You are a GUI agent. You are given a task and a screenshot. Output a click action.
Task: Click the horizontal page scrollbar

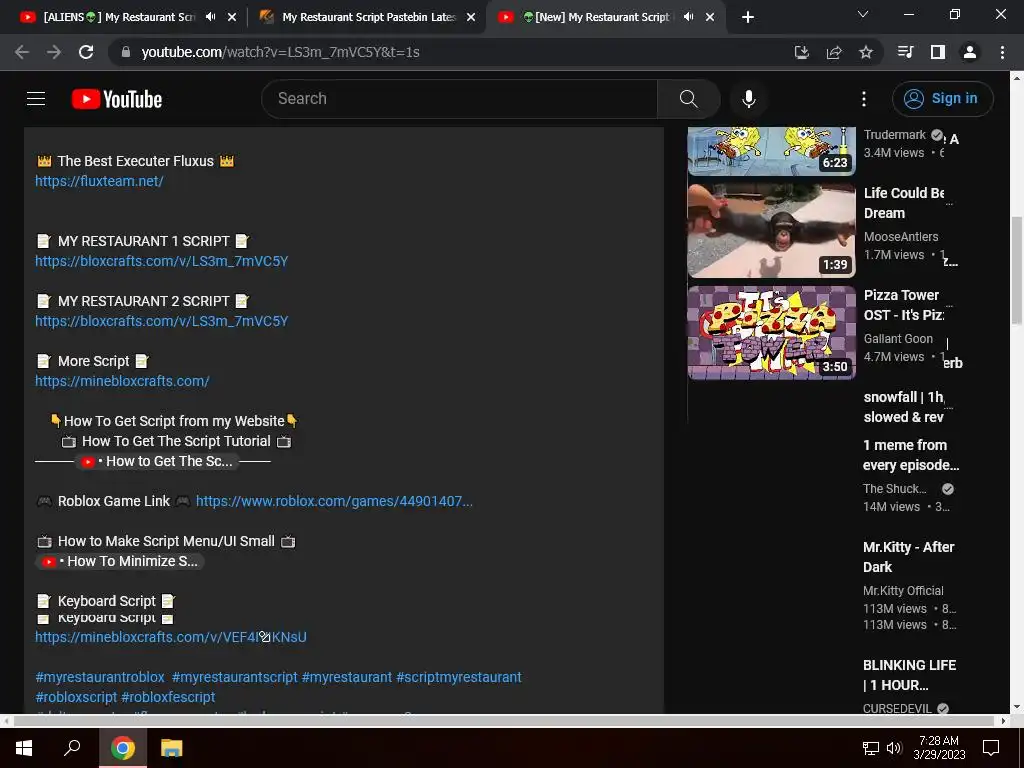click(504, 721)
